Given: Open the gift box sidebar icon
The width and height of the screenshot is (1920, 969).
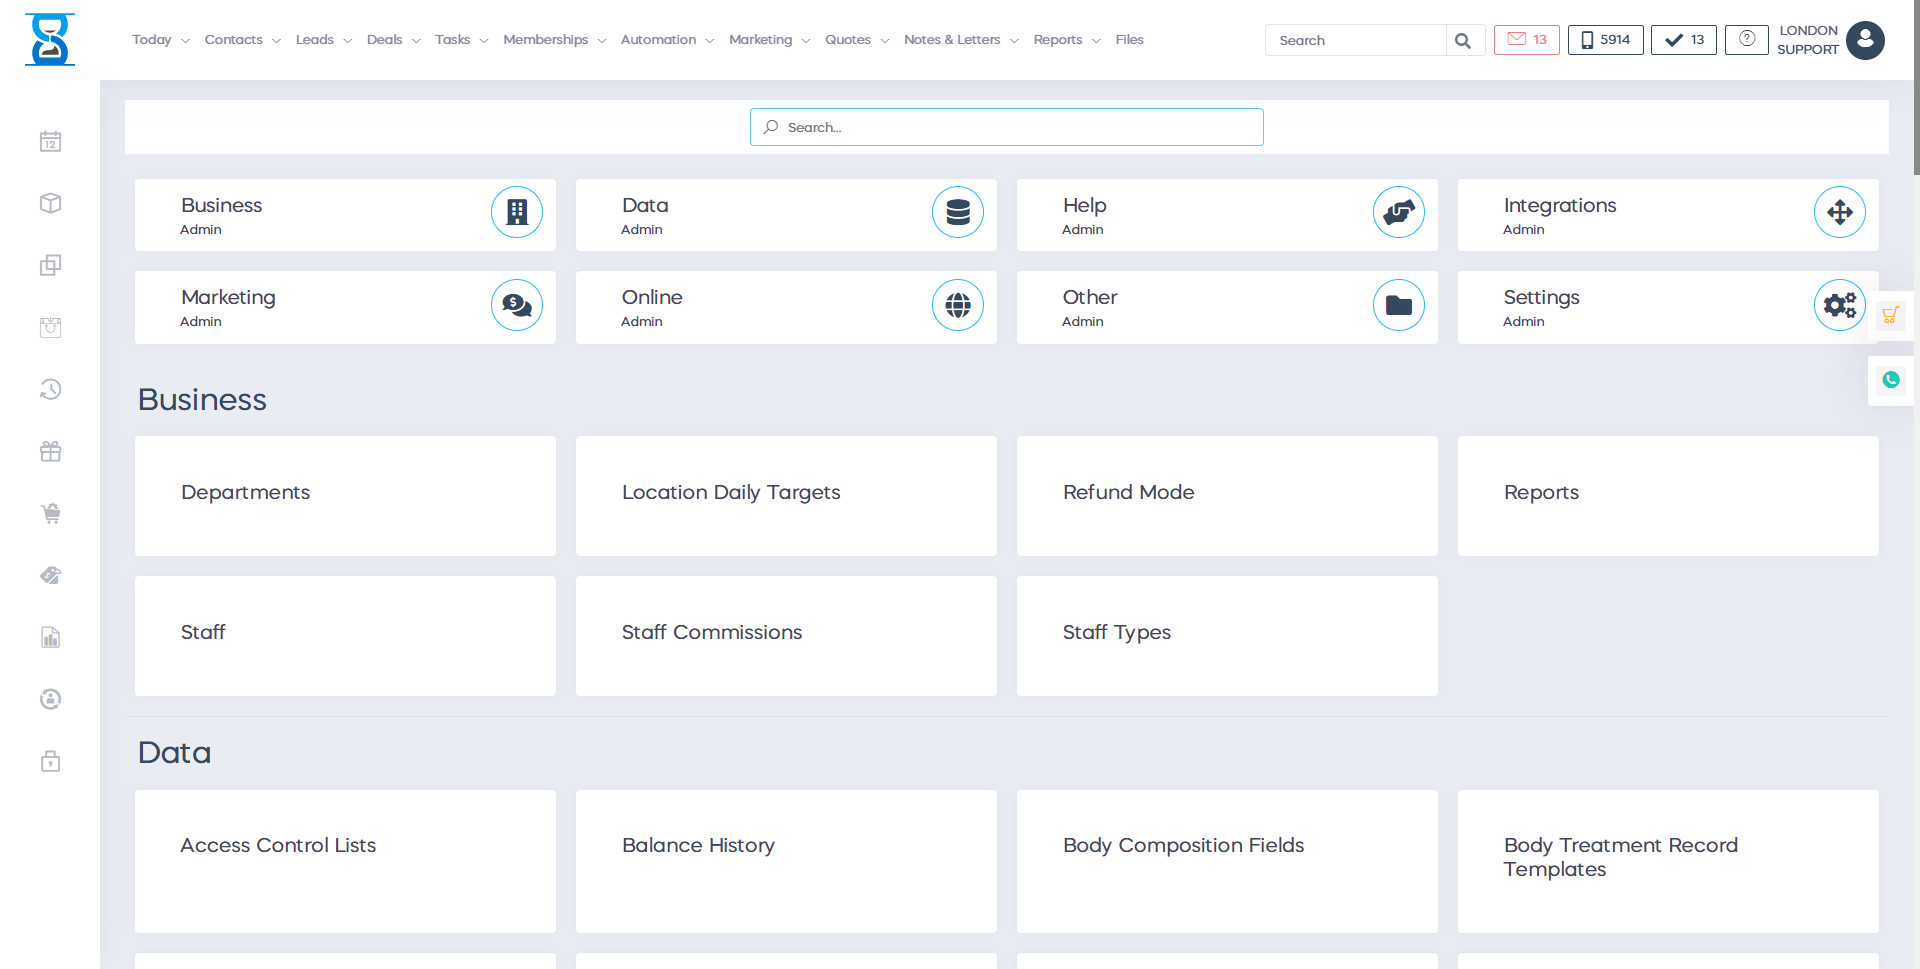Looking at the screenshot, I should click(x=51, y=452).
